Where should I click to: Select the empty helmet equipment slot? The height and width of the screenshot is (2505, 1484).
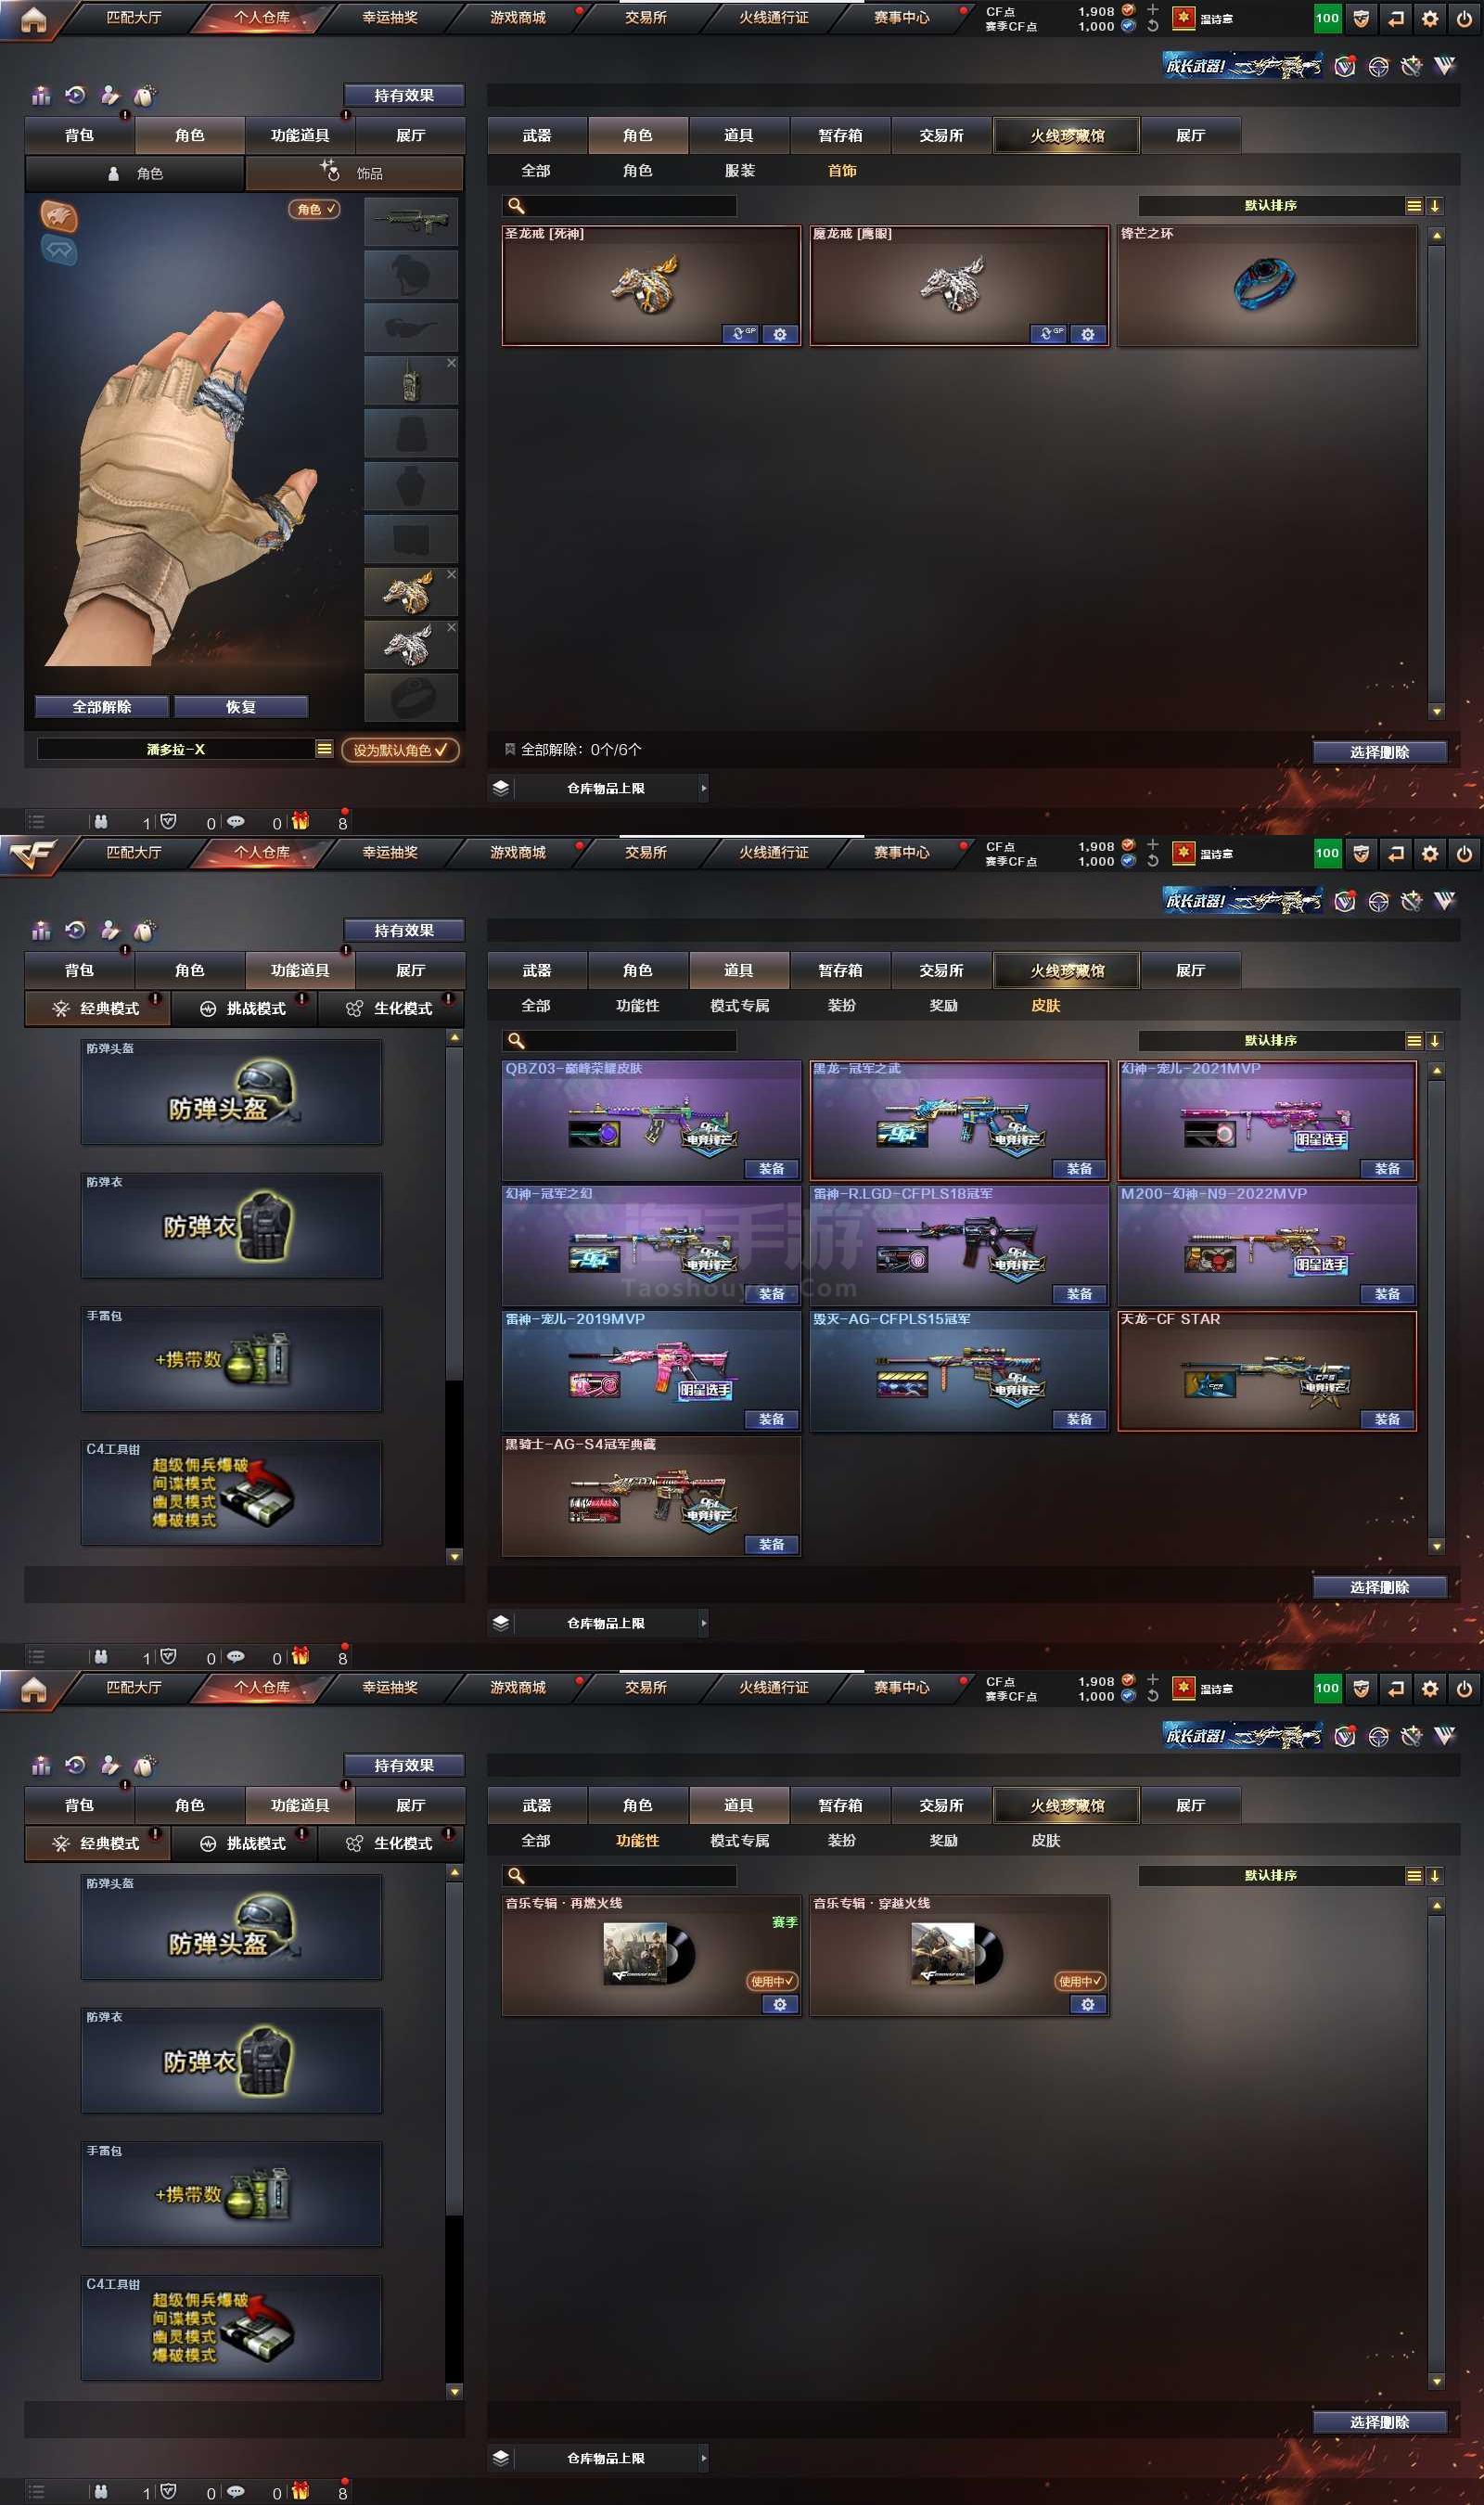pyautogui.click(x=411, y=274)
